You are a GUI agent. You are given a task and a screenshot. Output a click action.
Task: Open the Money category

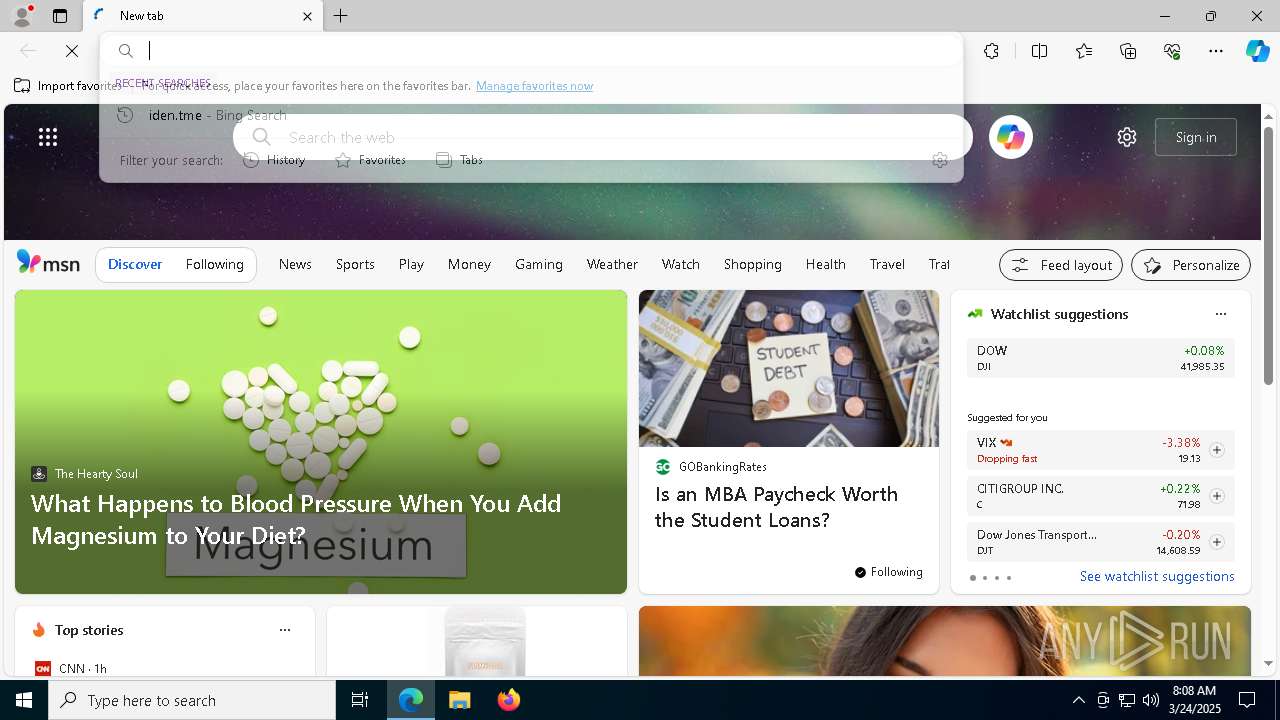click(x=469, y=264)
